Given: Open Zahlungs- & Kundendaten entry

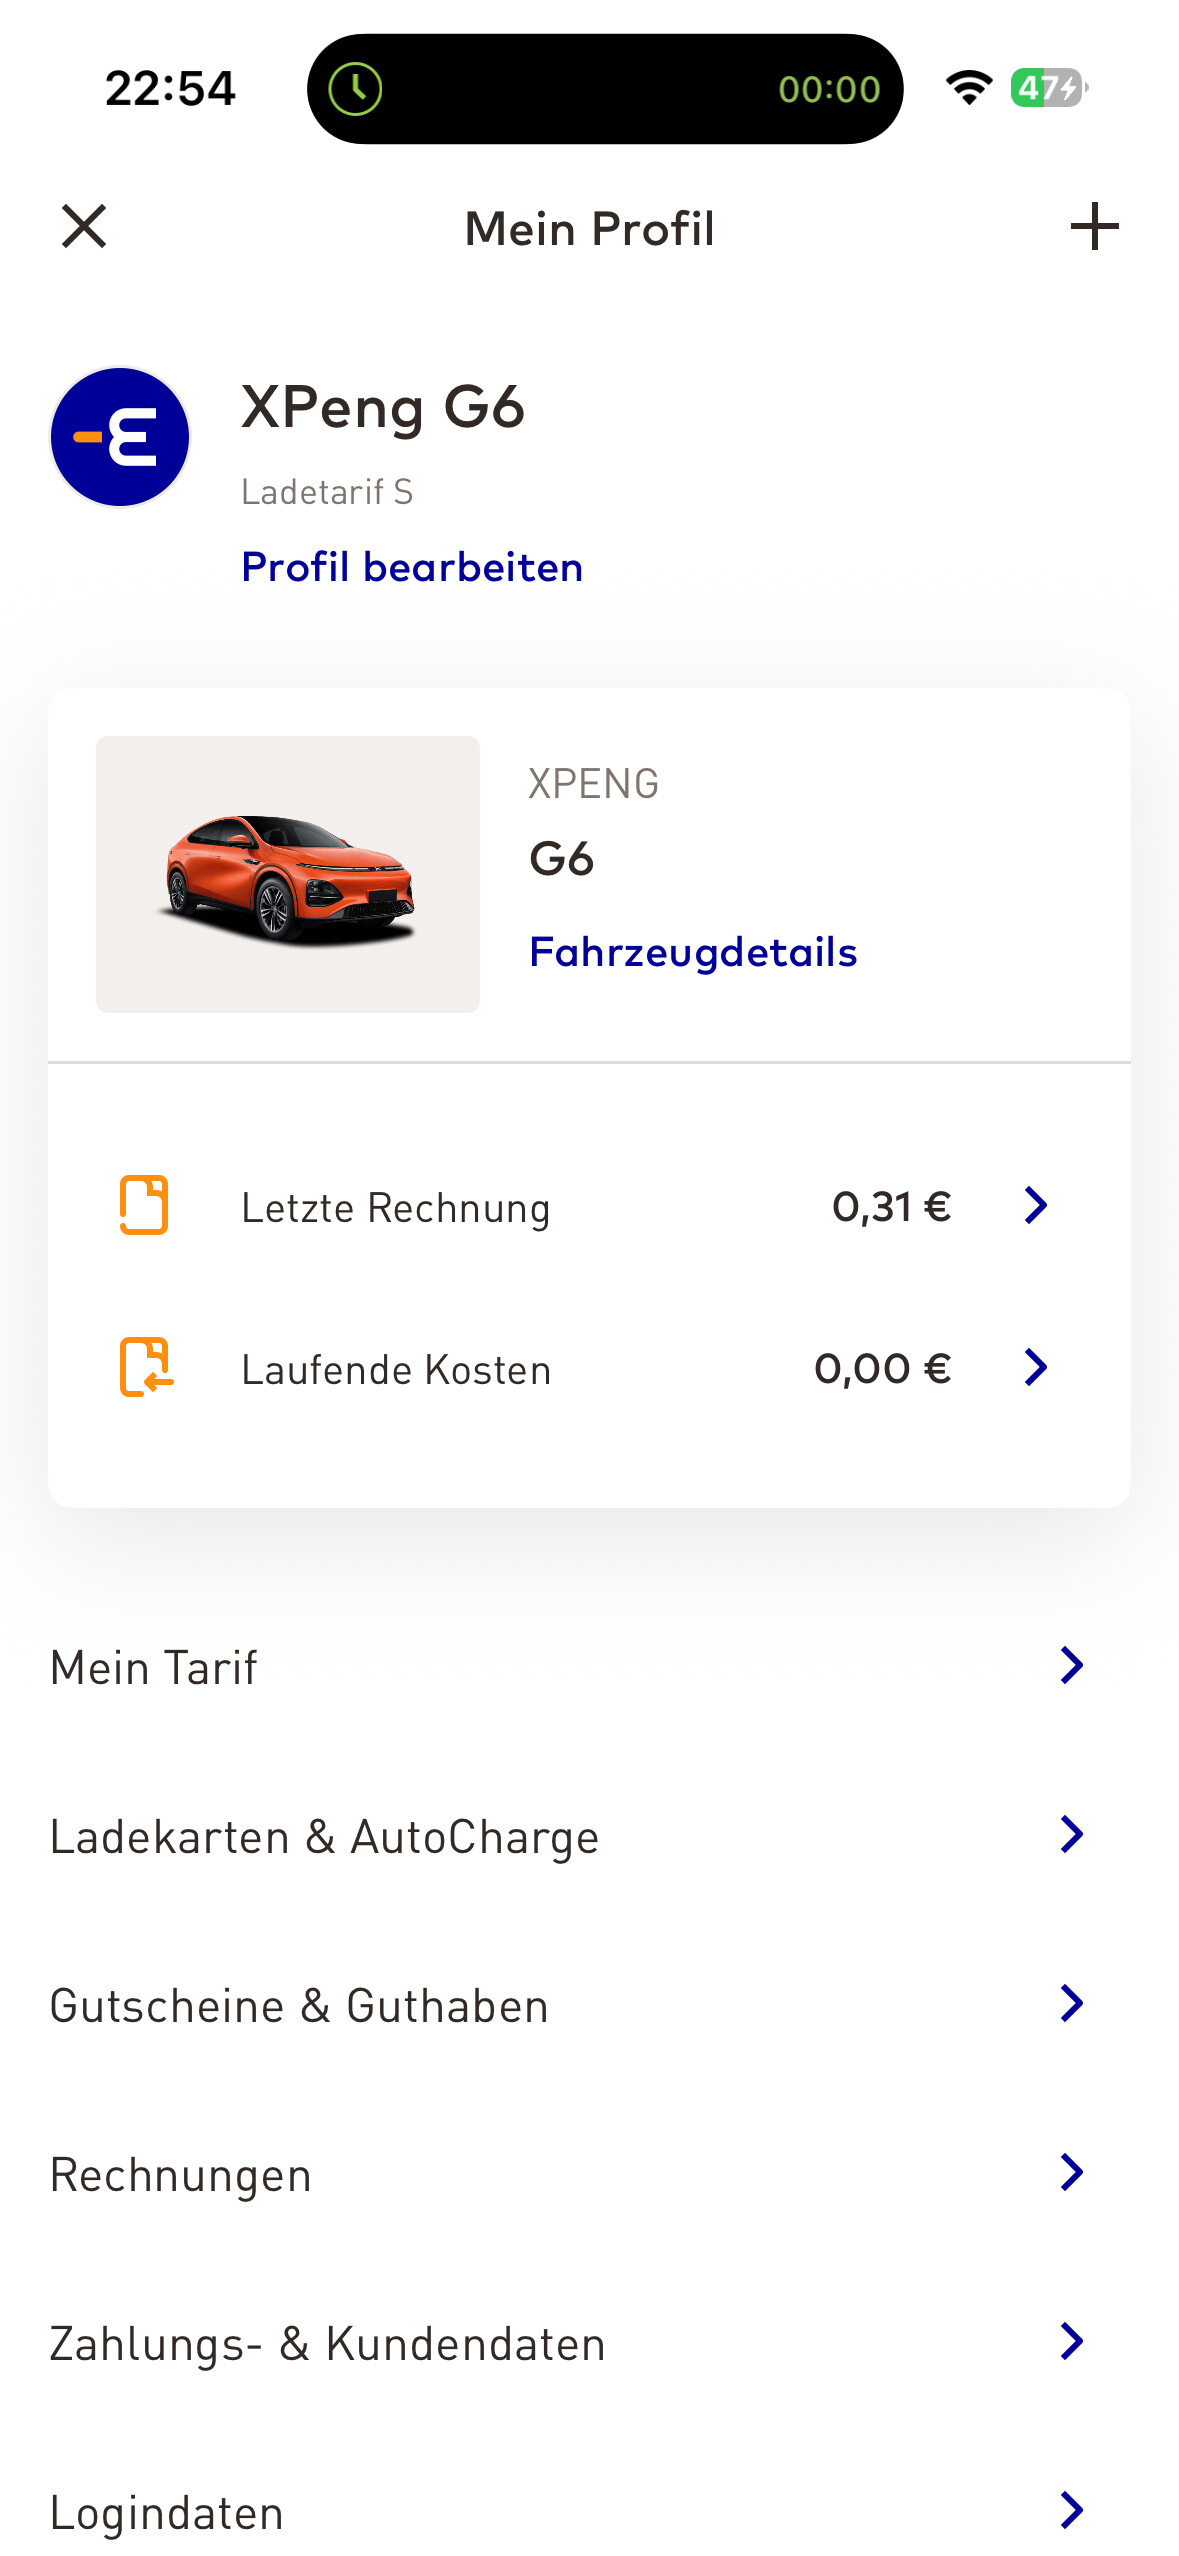Looking at the screenshot, I should (328, 2343).
